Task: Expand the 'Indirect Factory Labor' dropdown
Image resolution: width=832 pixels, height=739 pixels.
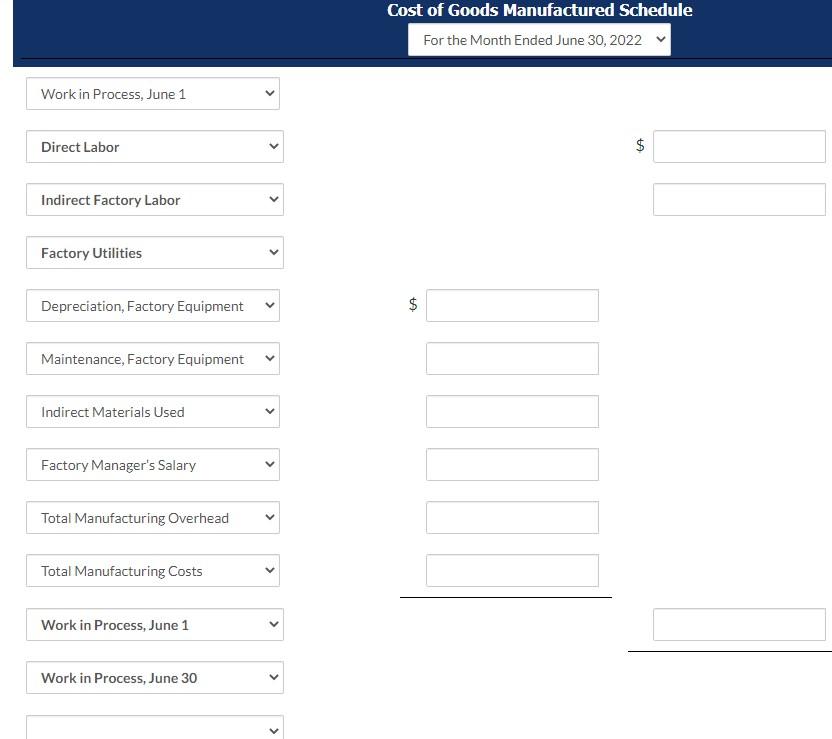Action: 154,199
